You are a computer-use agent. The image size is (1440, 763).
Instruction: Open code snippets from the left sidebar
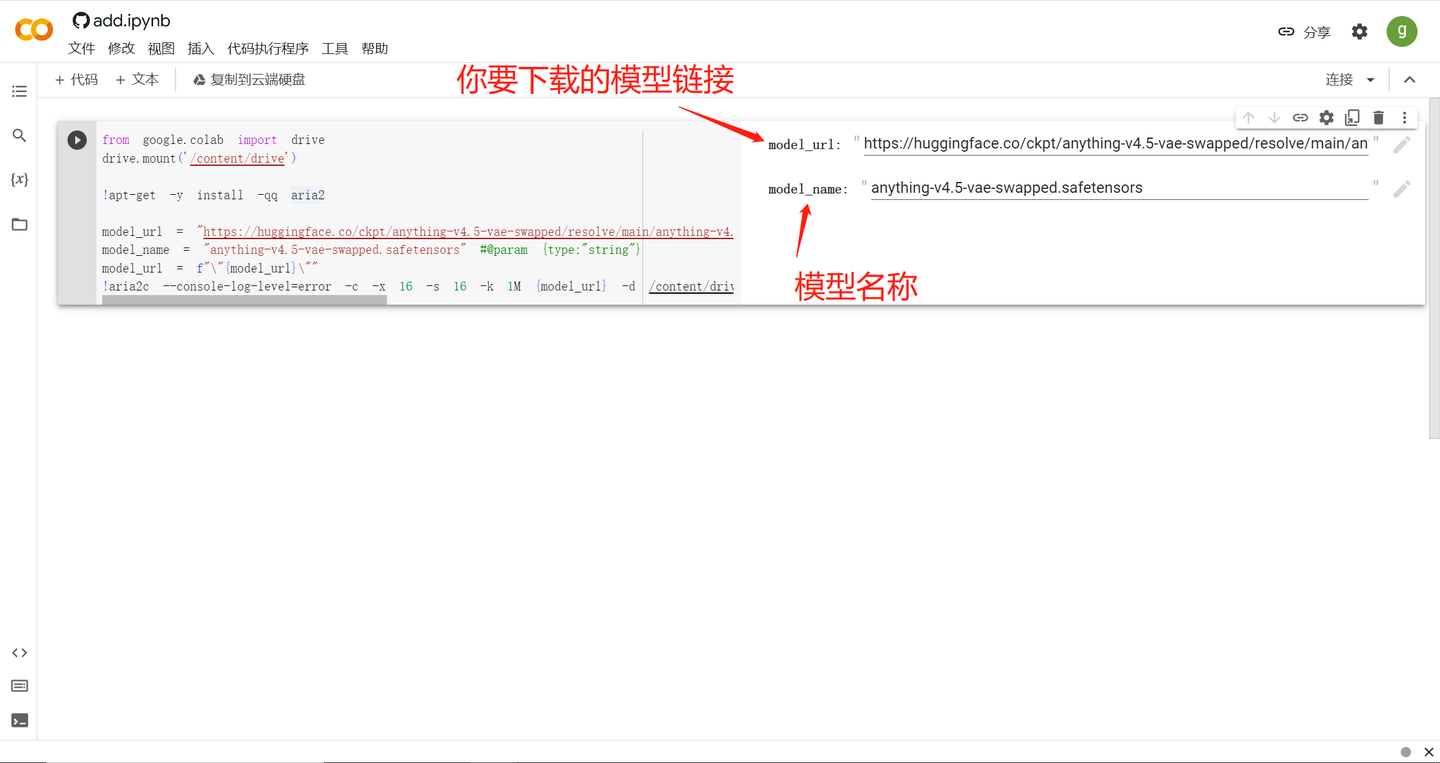coord(19,652)
